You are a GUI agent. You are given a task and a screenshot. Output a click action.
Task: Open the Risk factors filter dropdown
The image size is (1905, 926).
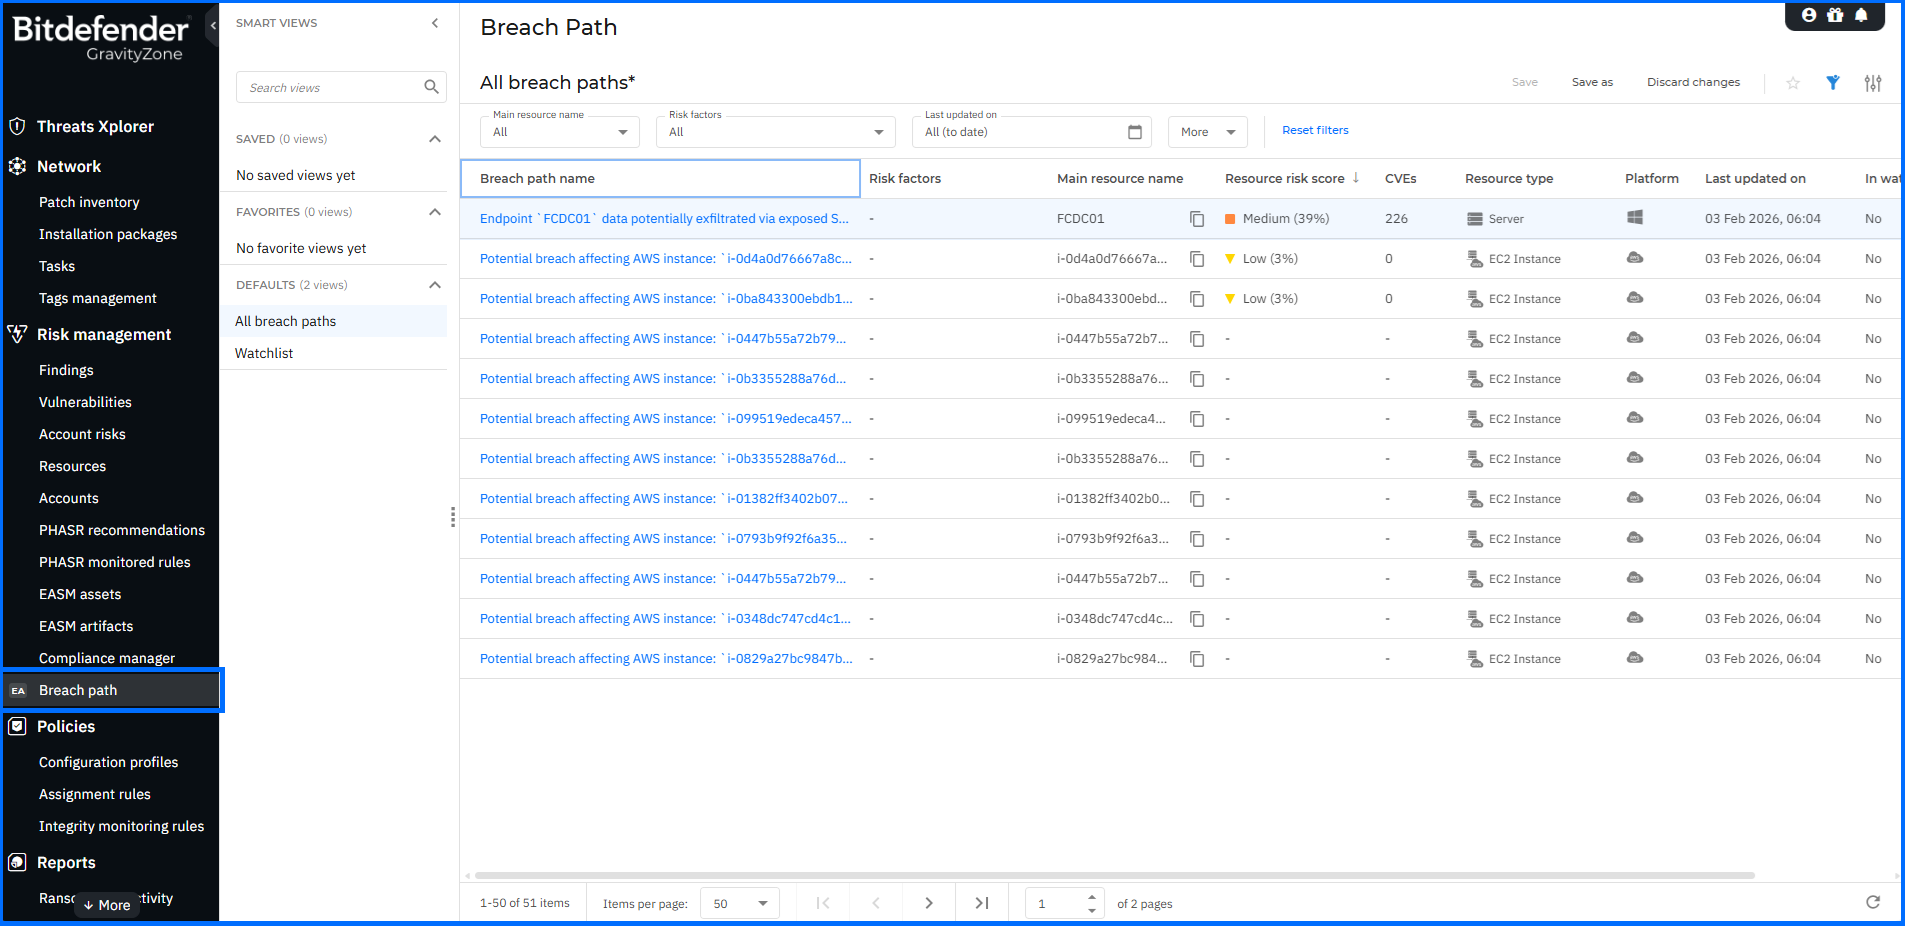776,132
